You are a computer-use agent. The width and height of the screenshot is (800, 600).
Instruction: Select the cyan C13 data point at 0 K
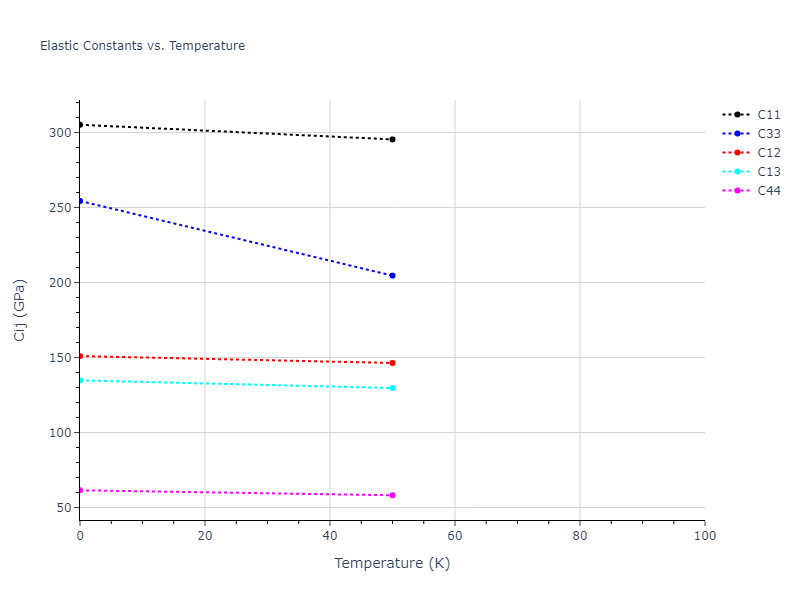point(80,380)
